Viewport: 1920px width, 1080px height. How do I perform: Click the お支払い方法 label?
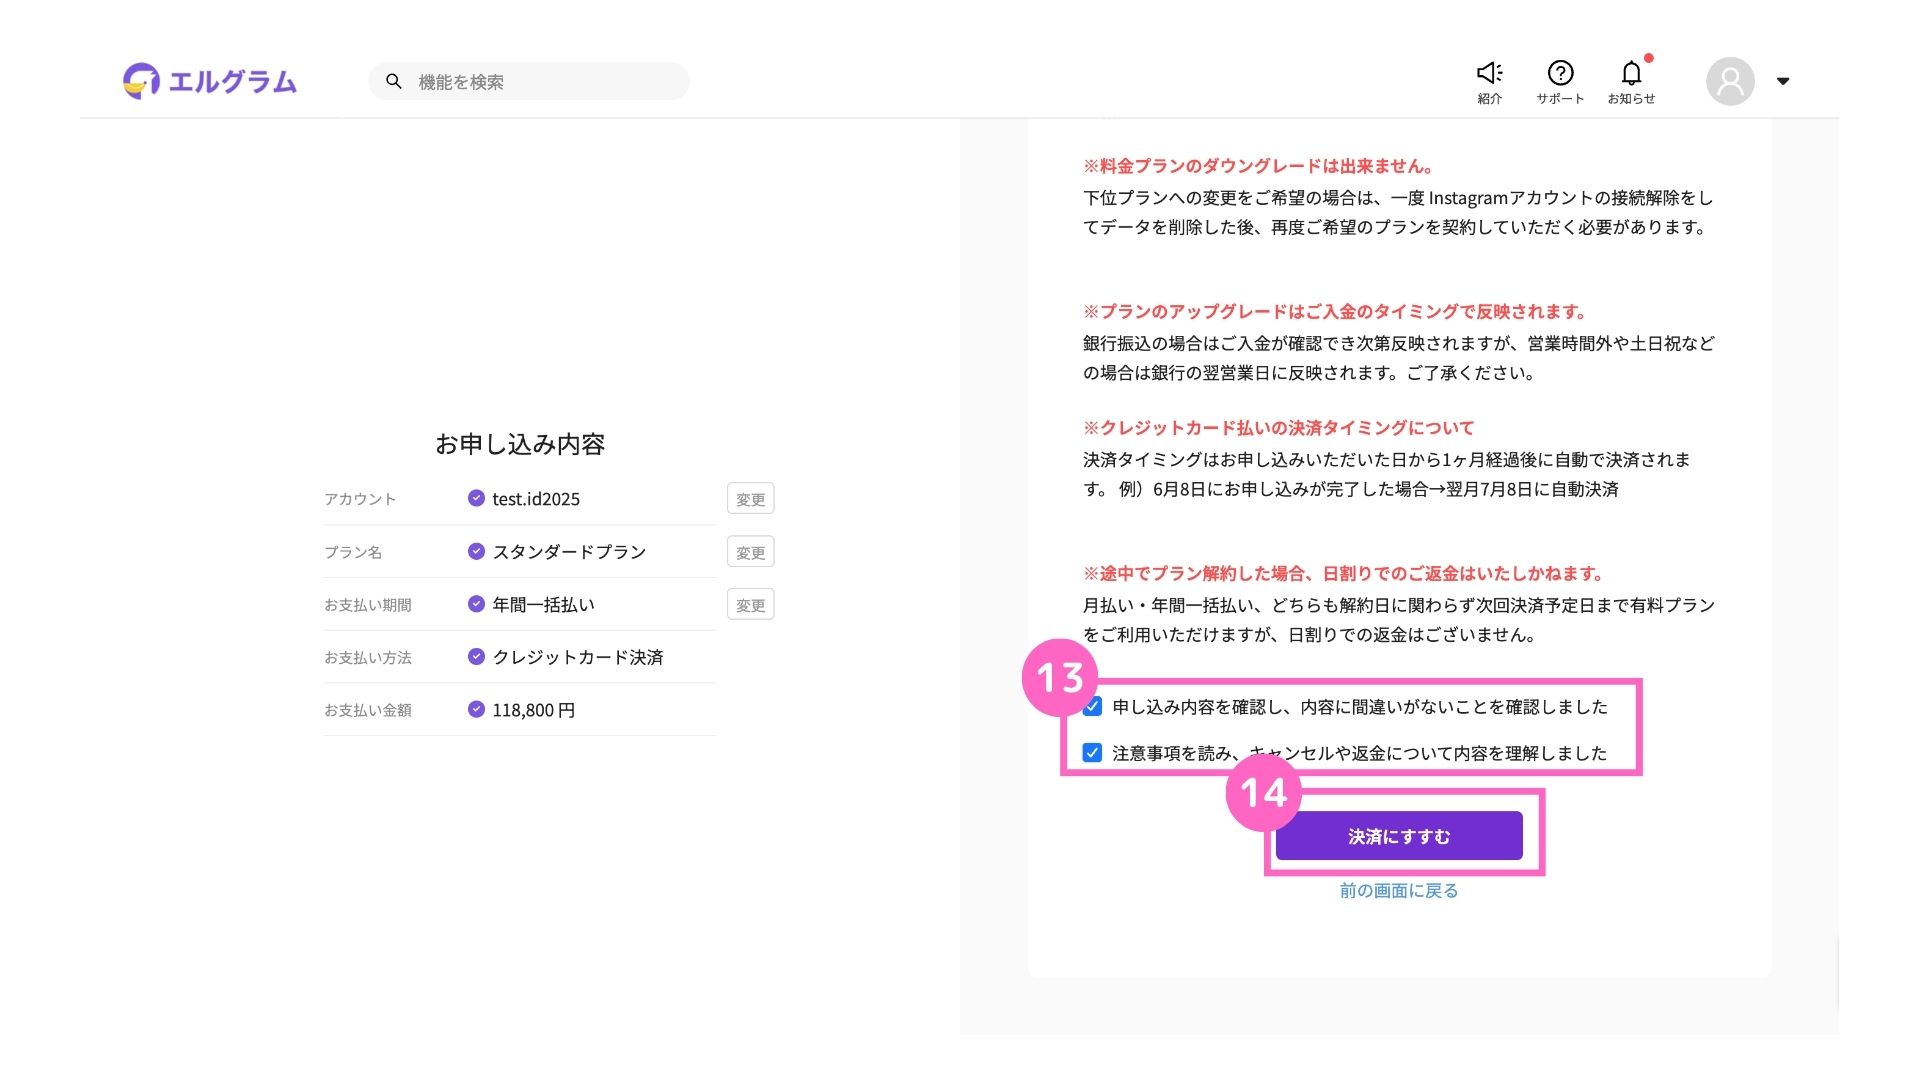point(368,658)
